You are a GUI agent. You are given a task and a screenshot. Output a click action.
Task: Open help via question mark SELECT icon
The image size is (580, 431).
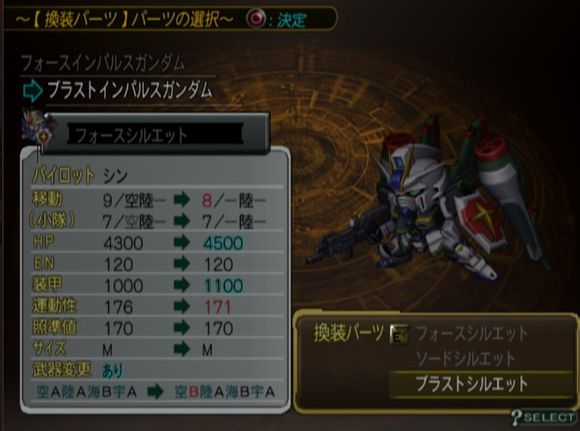(x=544, y=418)
